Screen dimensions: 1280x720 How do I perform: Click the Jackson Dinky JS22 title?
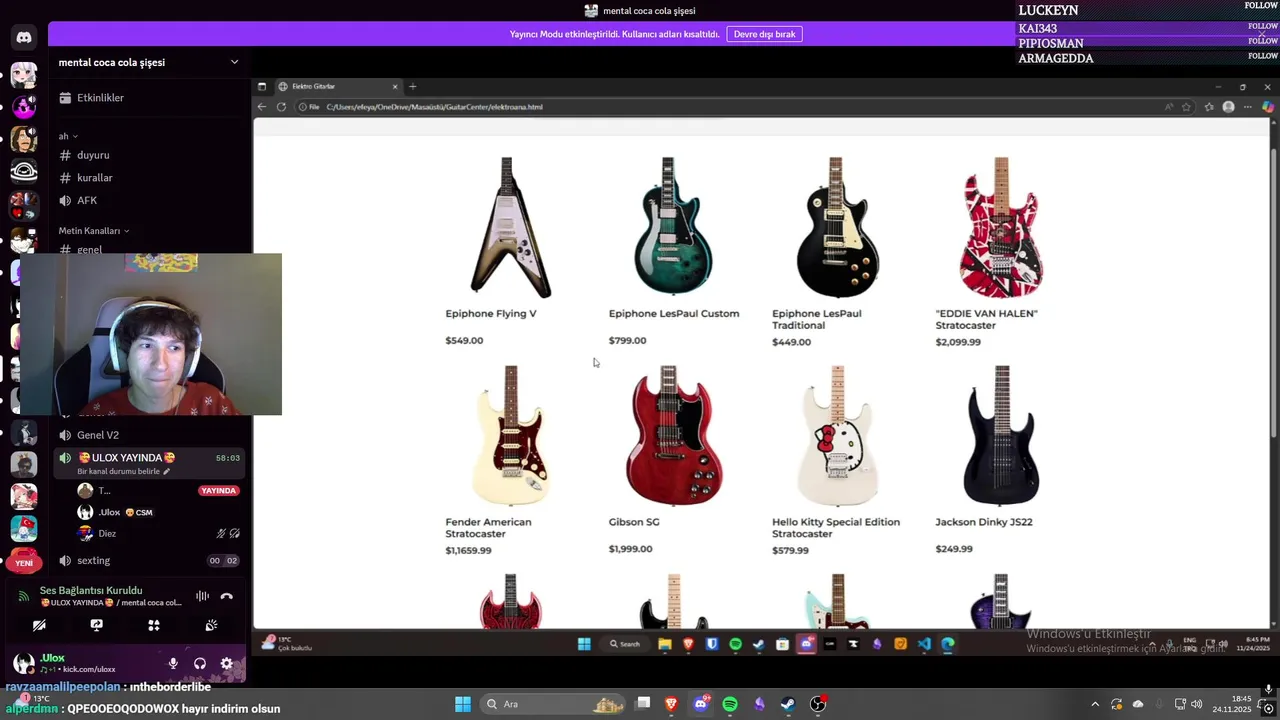tap(984, 522)
